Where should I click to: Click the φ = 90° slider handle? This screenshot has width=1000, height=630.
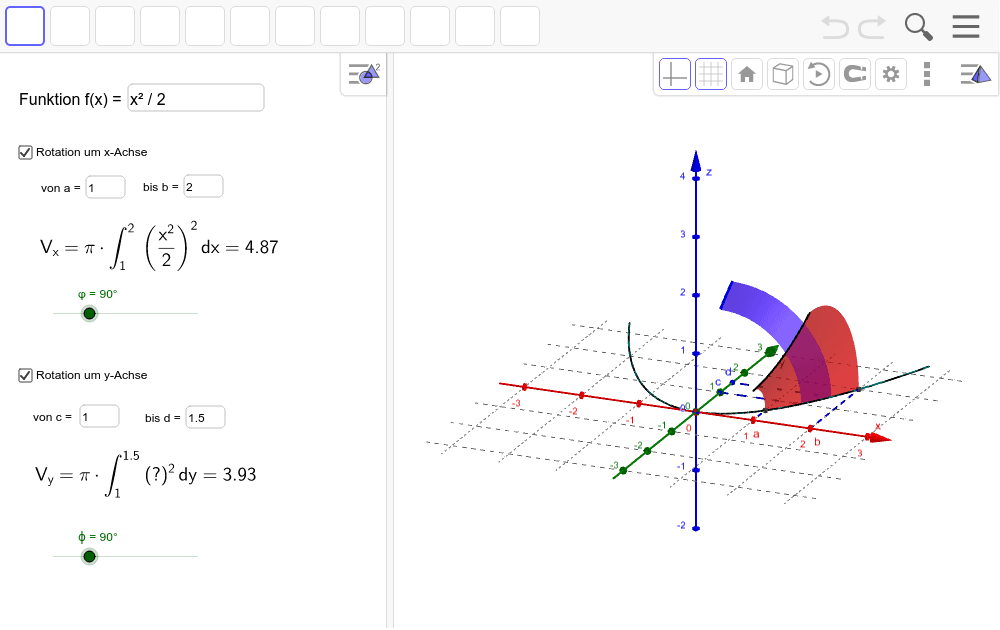(90, 314)
